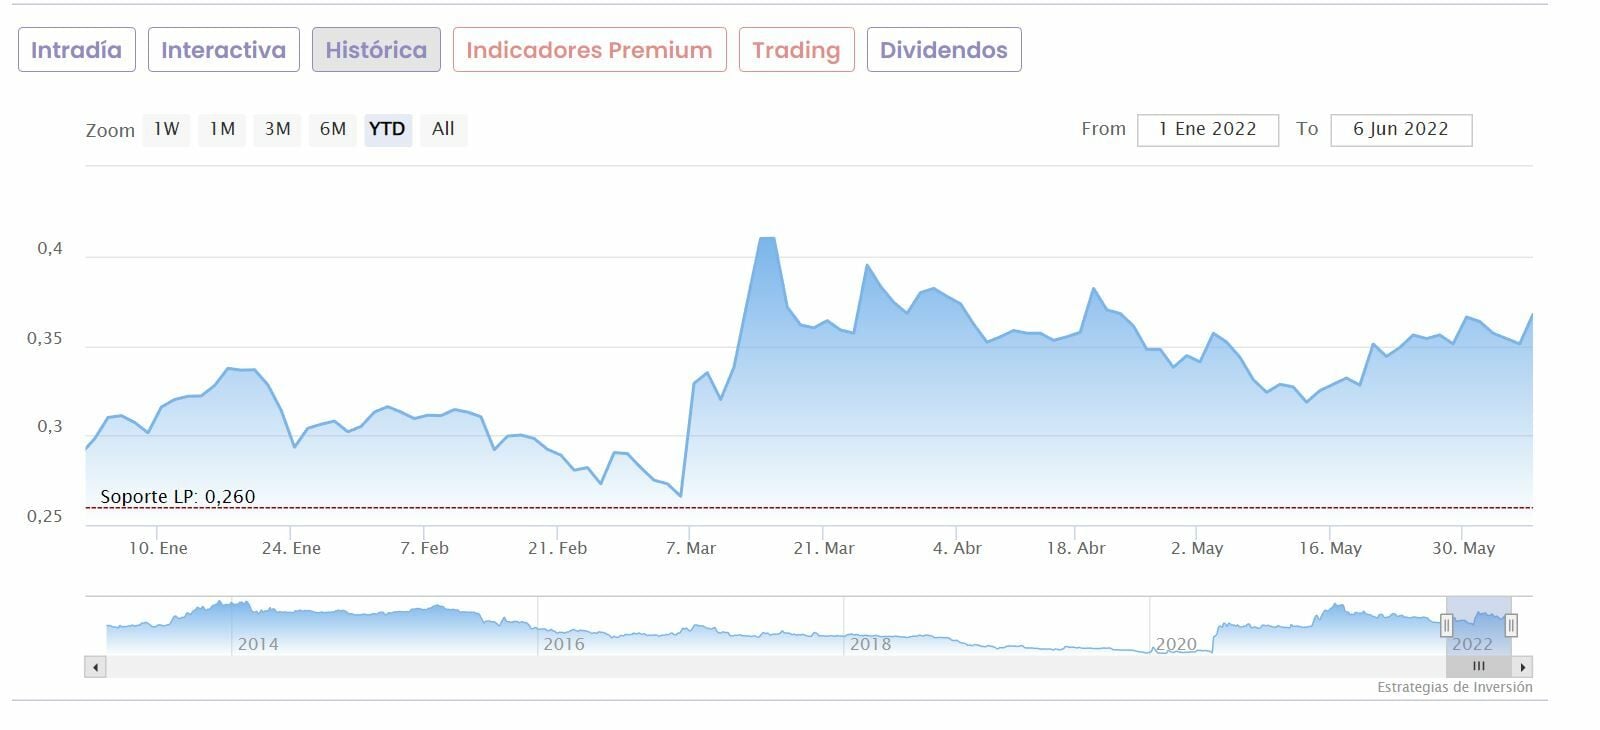Click the scrollbar left arrow

95,667
